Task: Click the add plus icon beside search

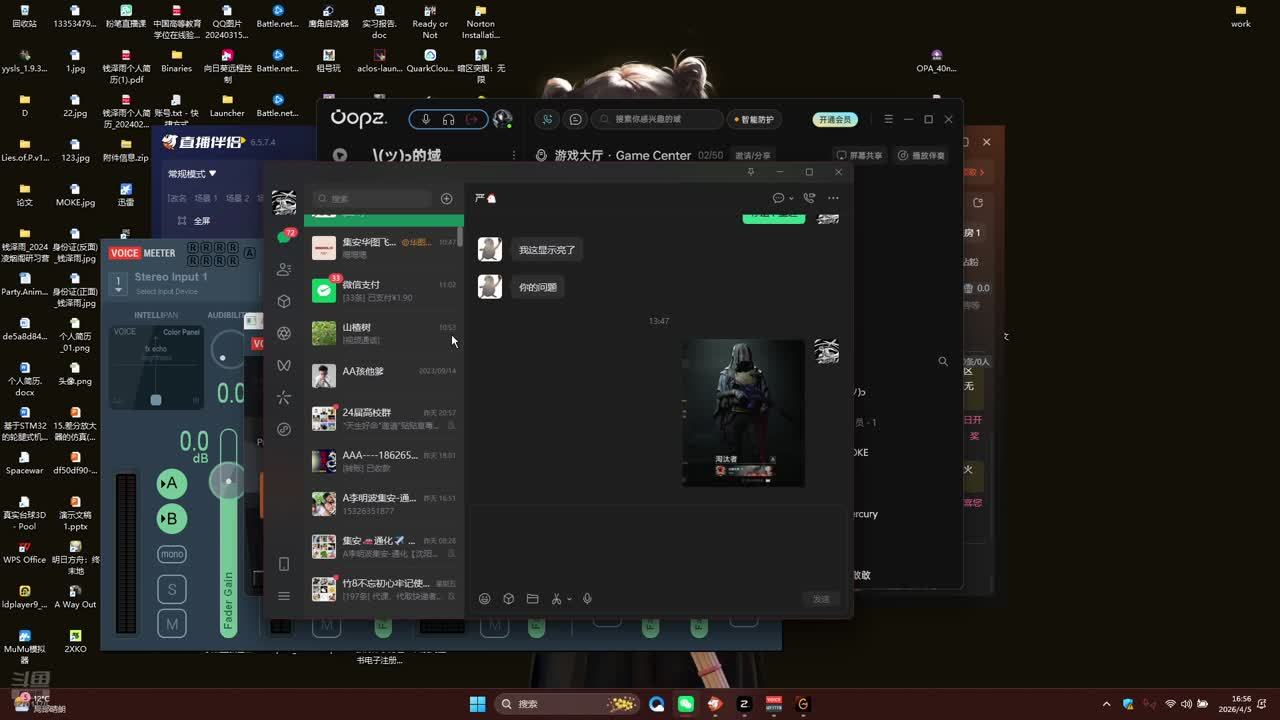Action: [x=447, y=198]
